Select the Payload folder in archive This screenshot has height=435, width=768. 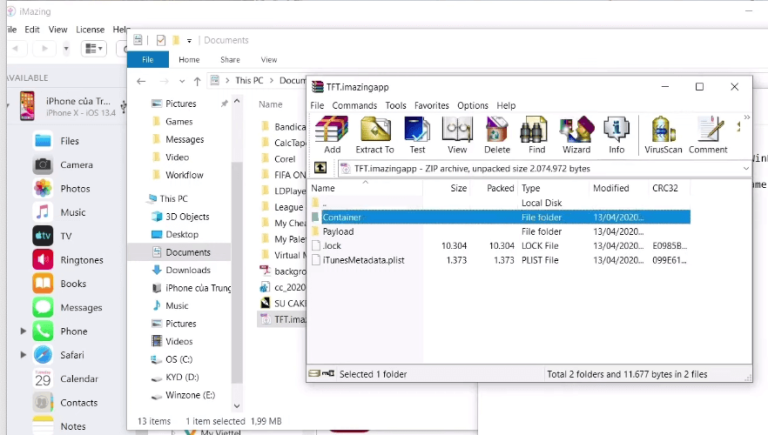pyautogui.click(x=338, y=231)
